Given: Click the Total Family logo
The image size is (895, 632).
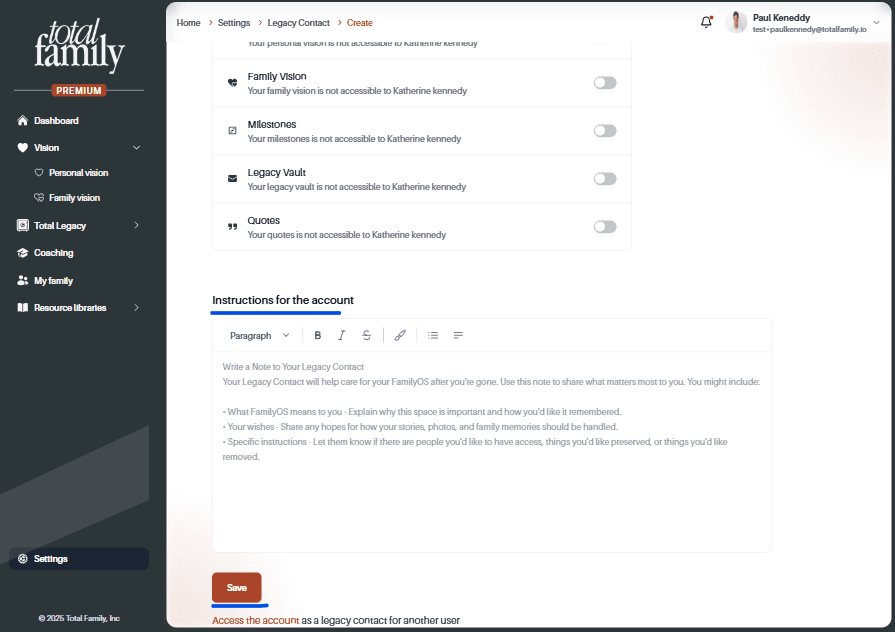Looking at the screenshot, I should click(79, 44).
